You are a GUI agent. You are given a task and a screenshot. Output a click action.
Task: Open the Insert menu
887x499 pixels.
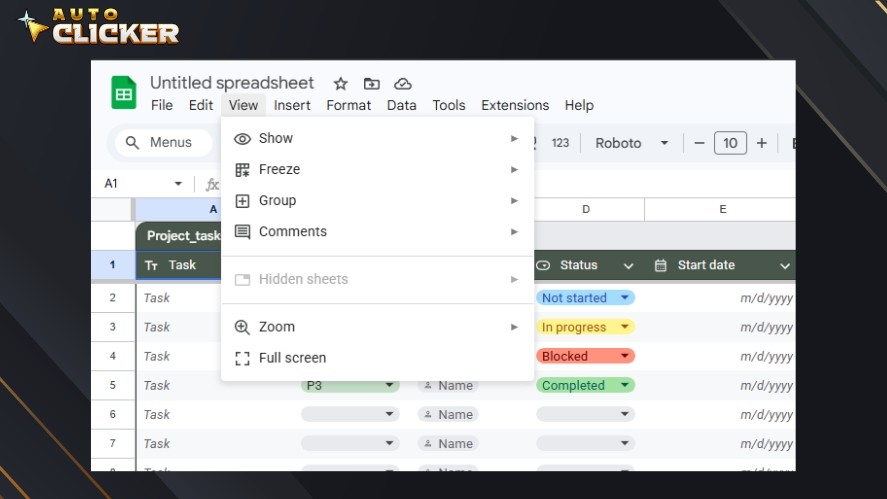pyautogui.click(x=292, y=105)
